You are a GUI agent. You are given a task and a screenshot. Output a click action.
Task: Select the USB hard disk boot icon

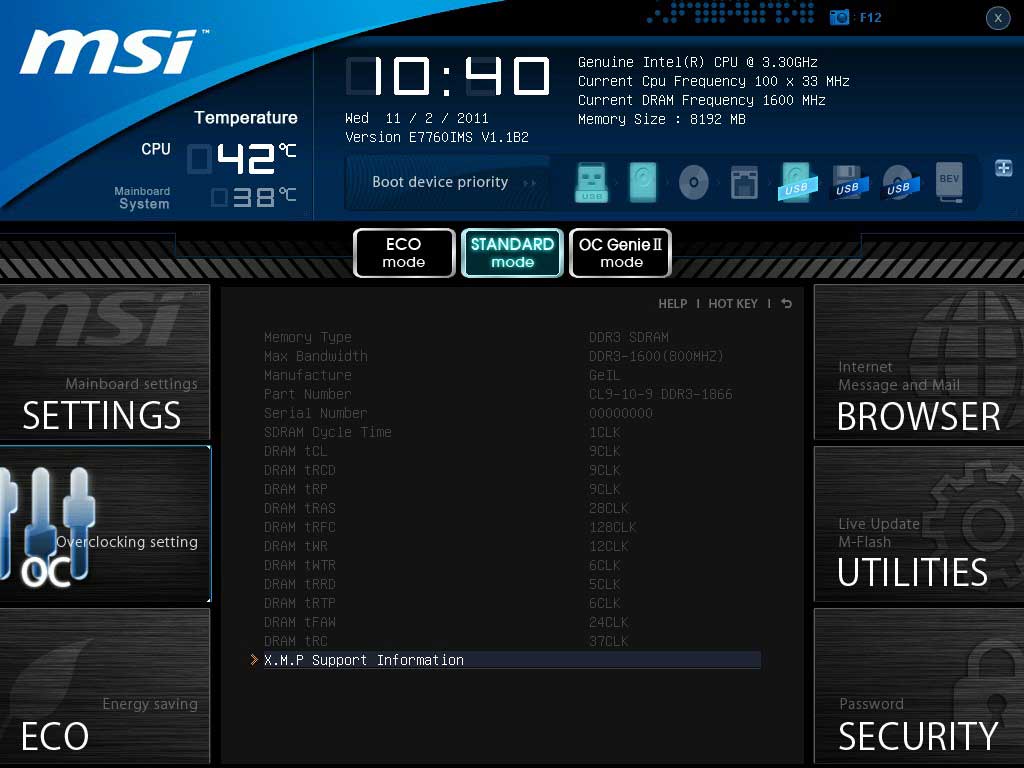(796, 182)
